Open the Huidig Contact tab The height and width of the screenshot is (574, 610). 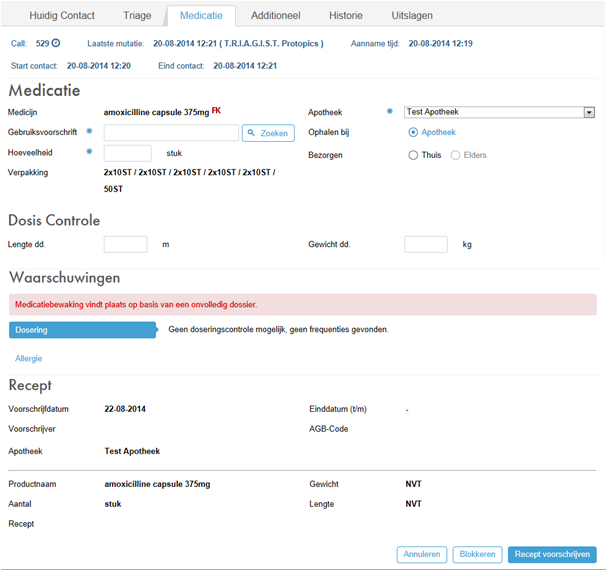click(62, 16)
